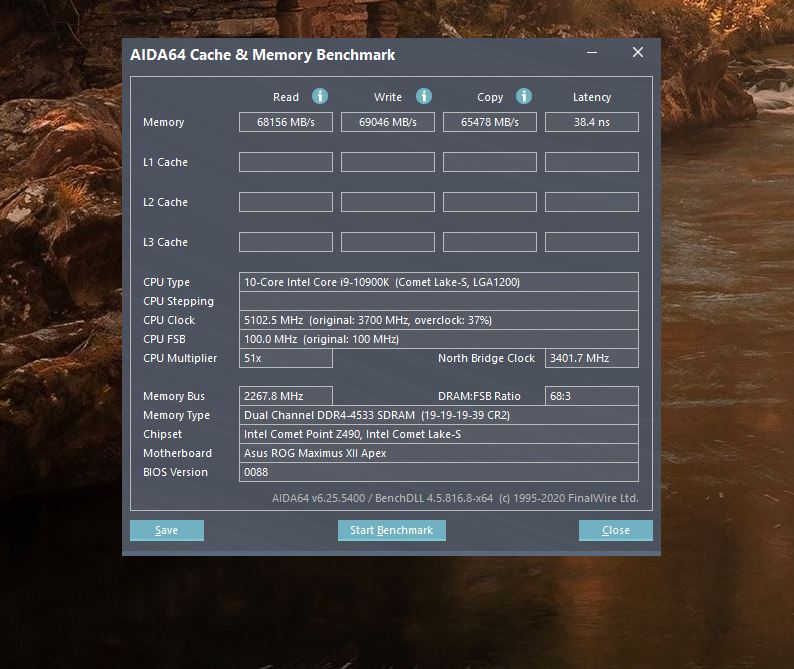This screenshot has width=794, height=669.
Task: Click the info icon next to Write
Action: pyautogui.click(x=424, y=96)
